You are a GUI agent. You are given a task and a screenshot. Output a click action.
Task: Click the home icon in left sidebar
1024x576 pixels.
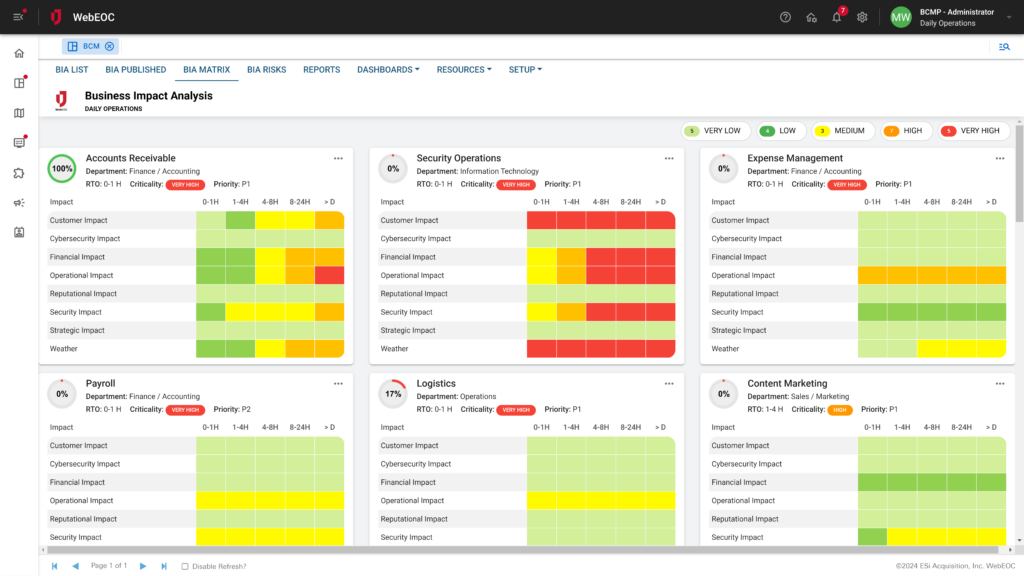click(19, 53)
